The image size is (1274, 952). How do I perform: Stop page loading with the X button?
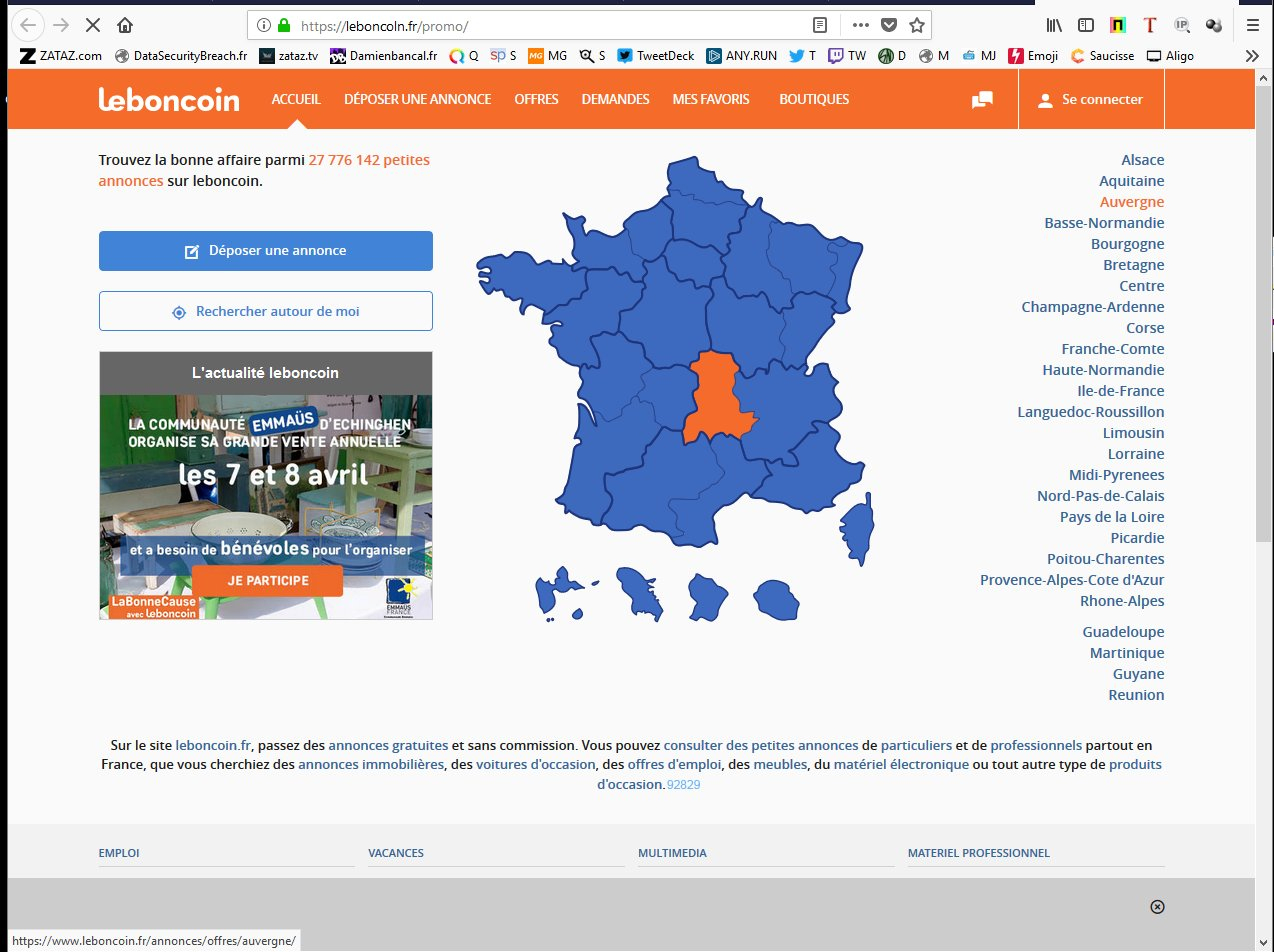(x=93, y=25)
